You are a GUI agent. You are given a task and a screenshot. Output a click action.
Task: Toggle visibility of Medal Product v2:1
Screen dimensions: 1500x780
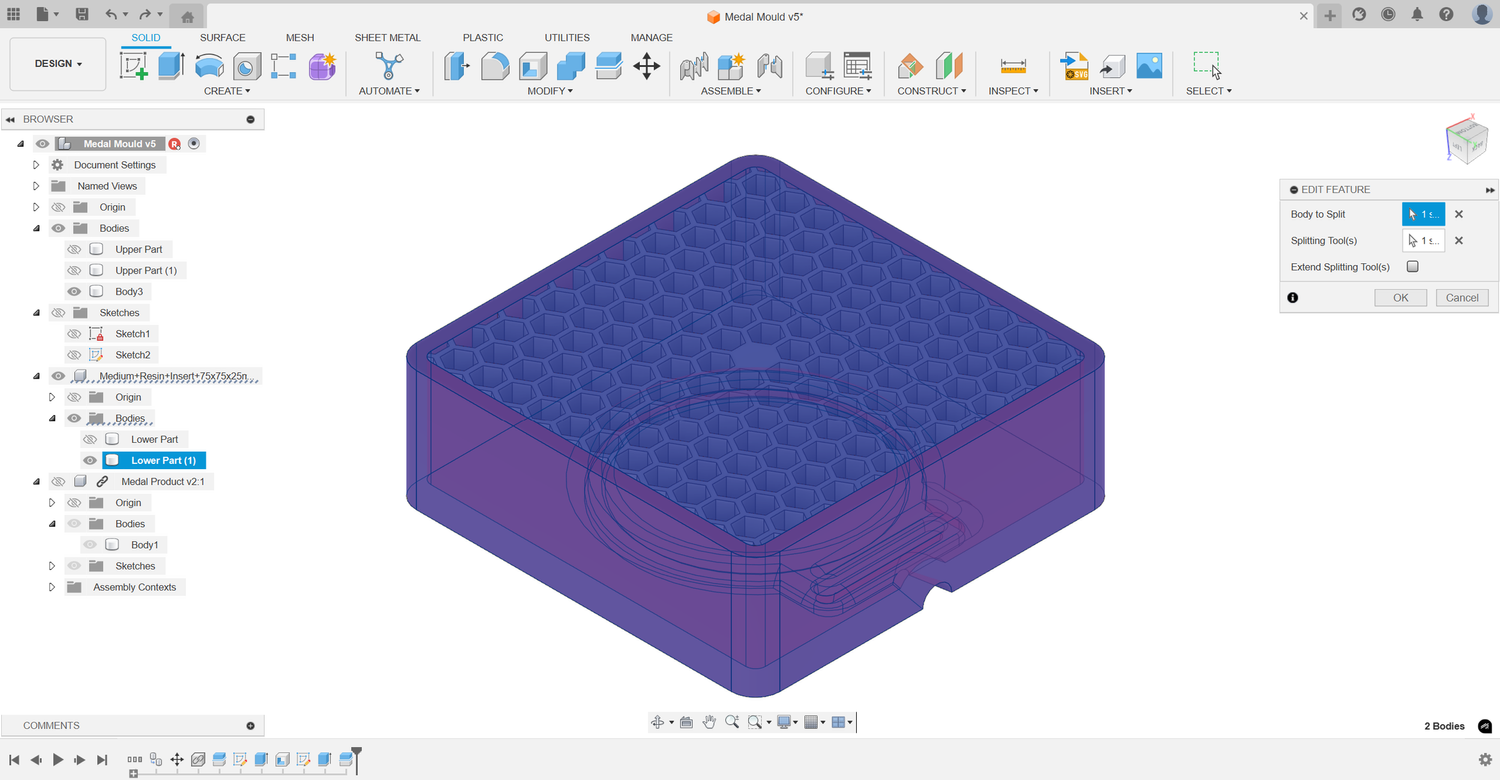click(x=58, y=481)
